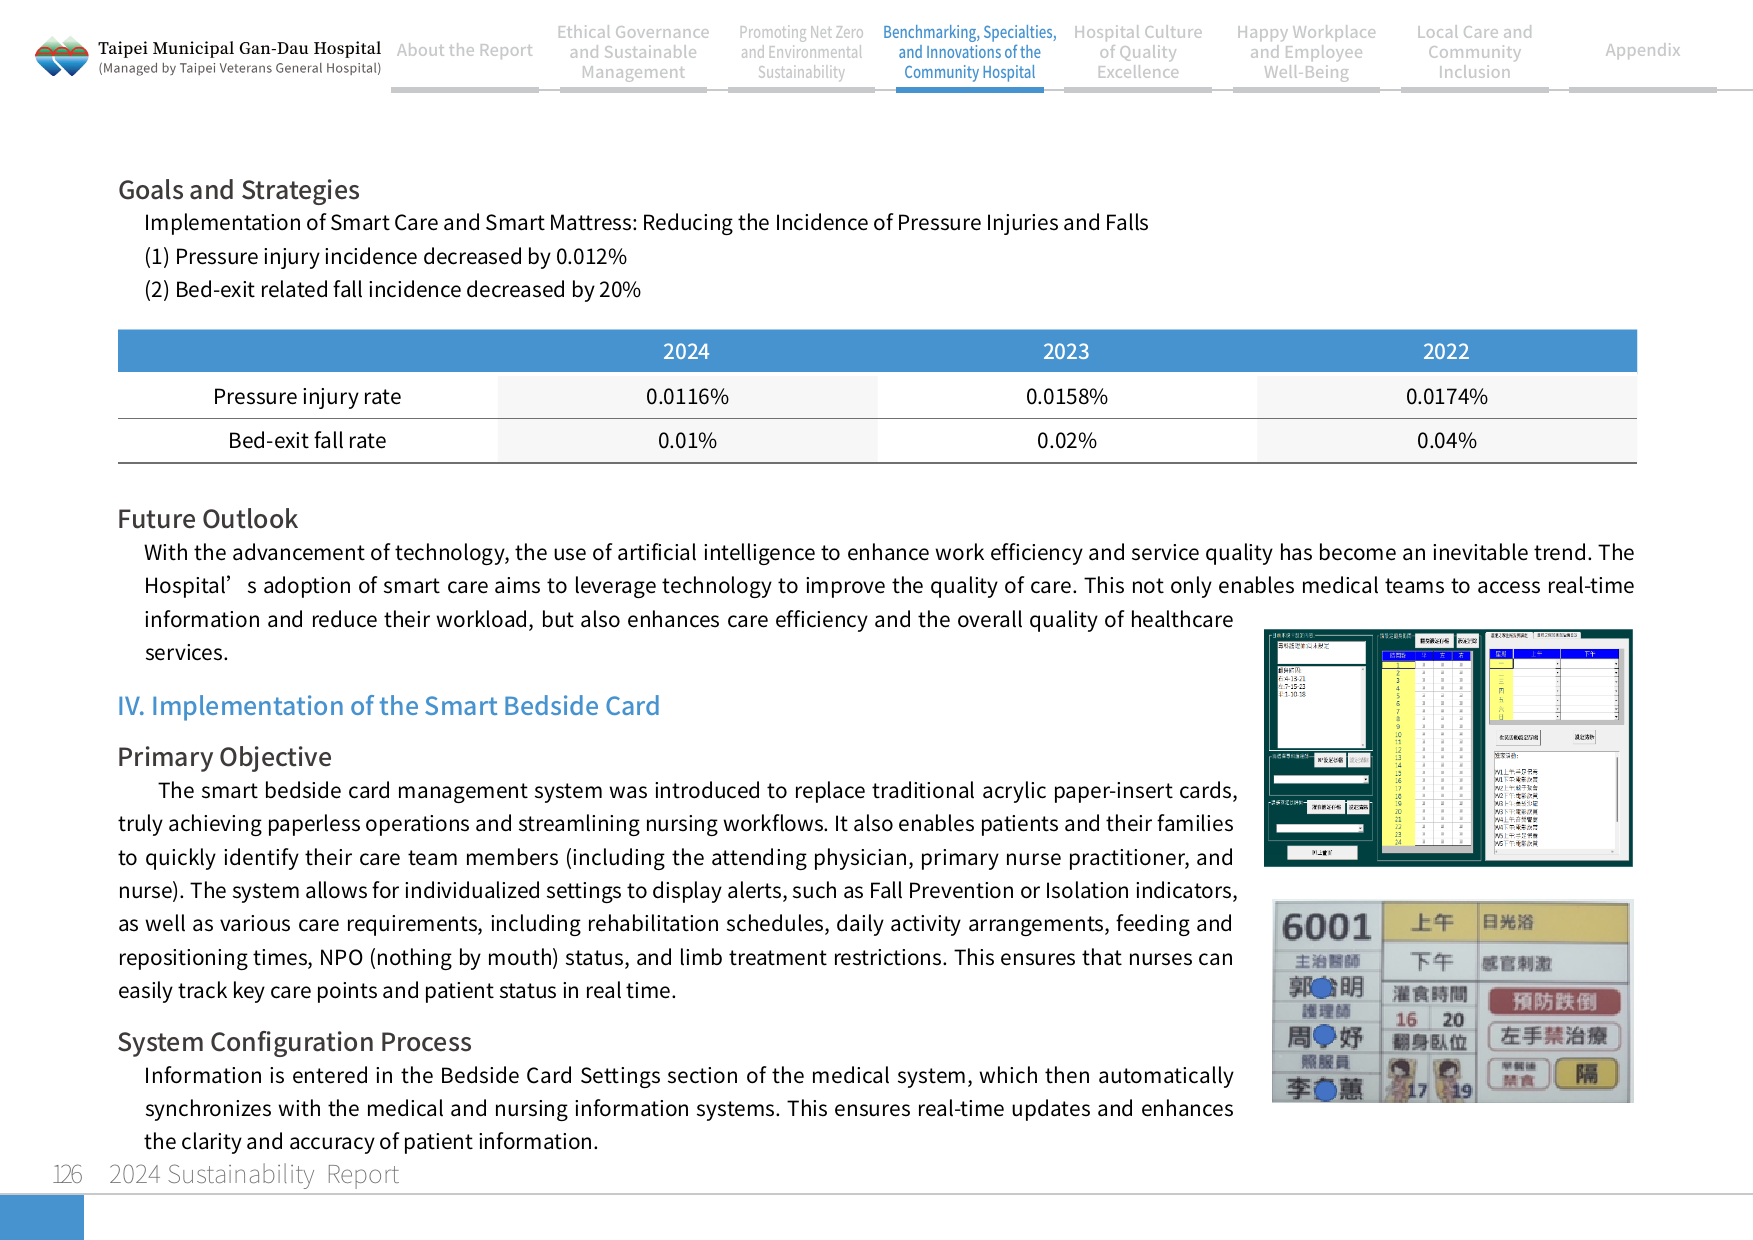Open Ethical Governance and Sustainable Management tab
Screen dimensions: 1753x1240
(633, 52)
